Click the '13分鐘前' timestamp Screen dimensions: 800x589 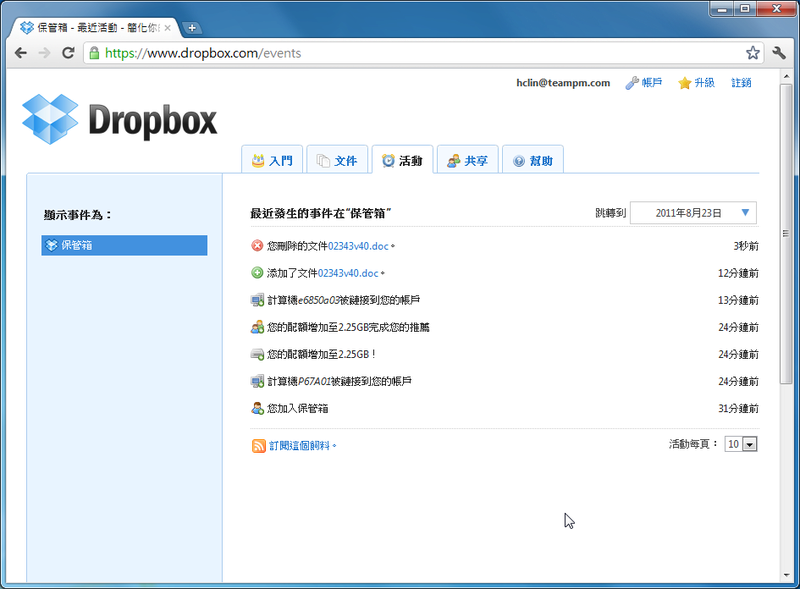coord(738,300)
